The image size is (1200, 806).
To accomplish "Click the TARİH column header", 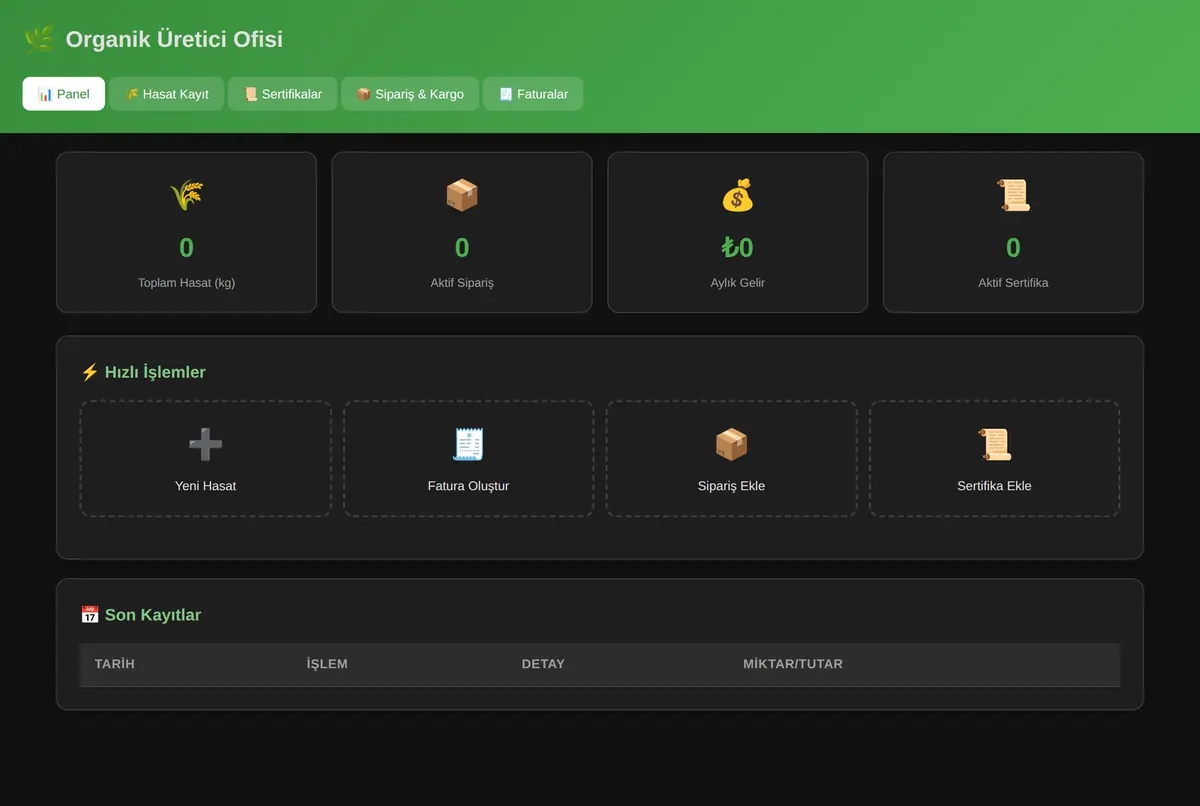I will tap(115, 664).
